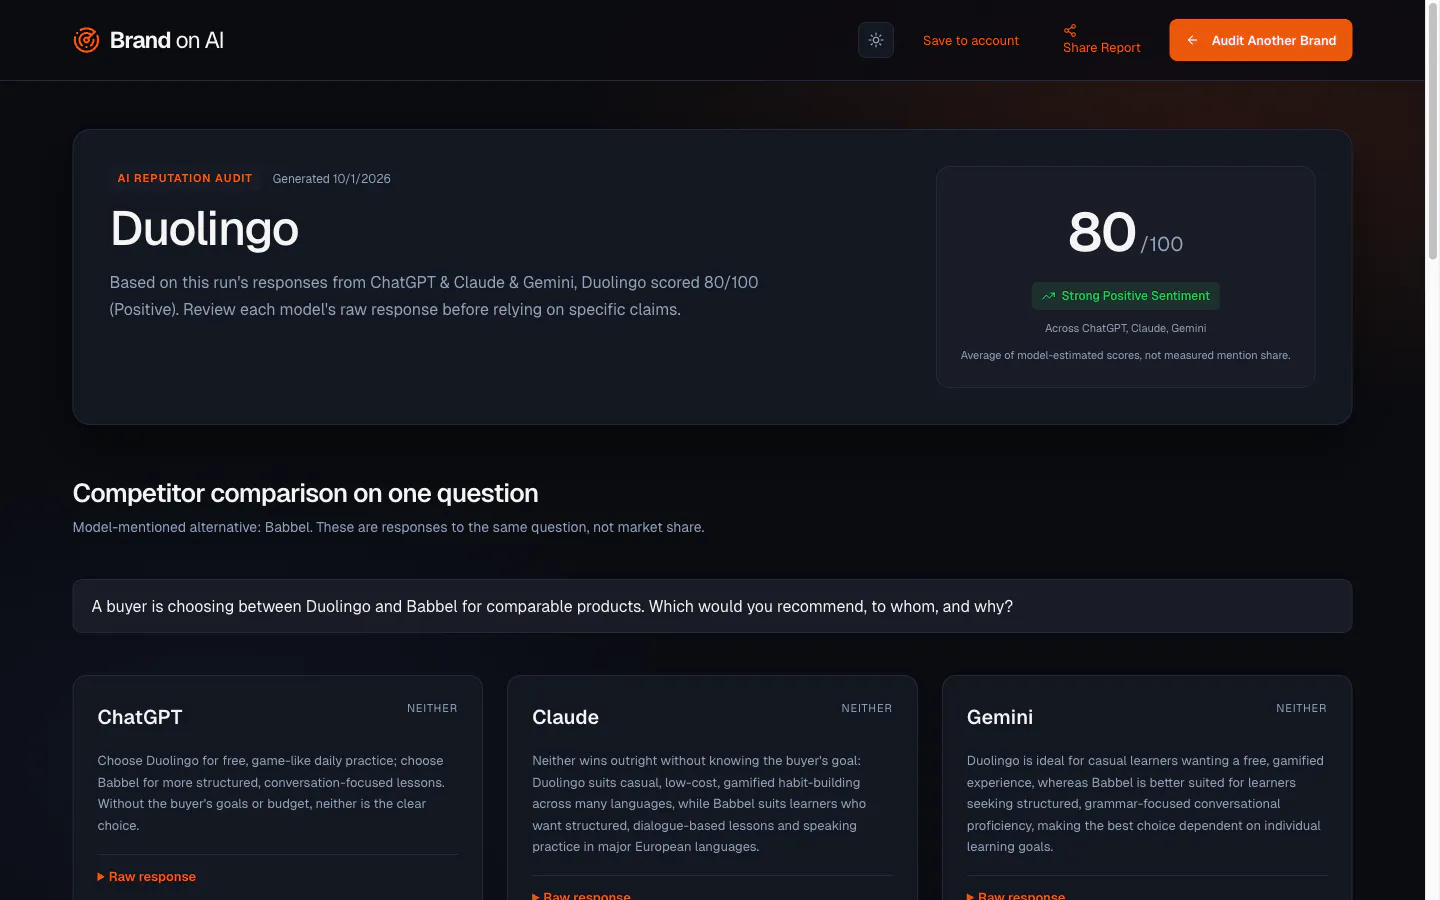Click the Claude card title
The image size is (1440, 900).
coord(565,717)
